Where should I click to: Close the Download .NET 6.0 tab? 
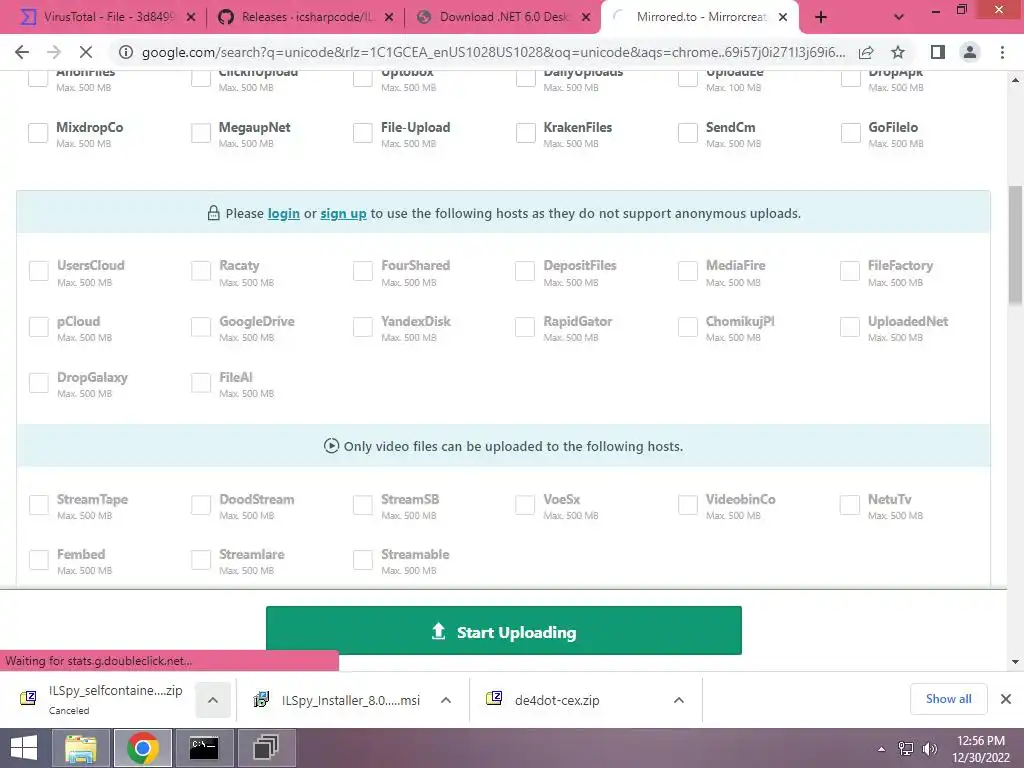586,18
